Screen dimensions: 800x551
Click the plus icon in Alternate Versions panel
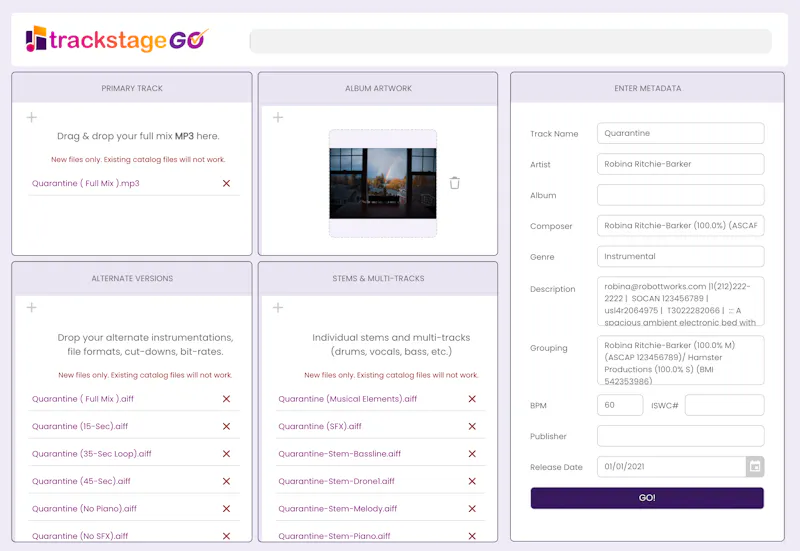[x=32, y=307]
